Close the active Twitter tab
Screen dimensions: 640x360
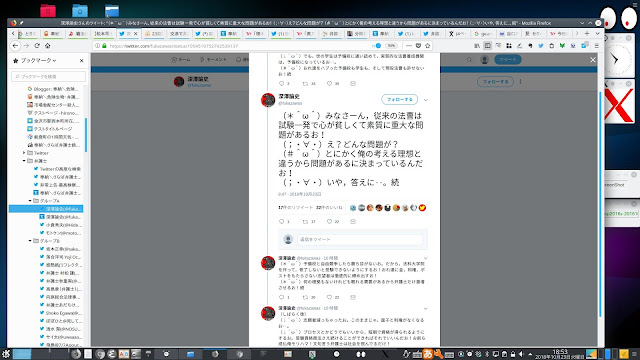coord(136,33)
